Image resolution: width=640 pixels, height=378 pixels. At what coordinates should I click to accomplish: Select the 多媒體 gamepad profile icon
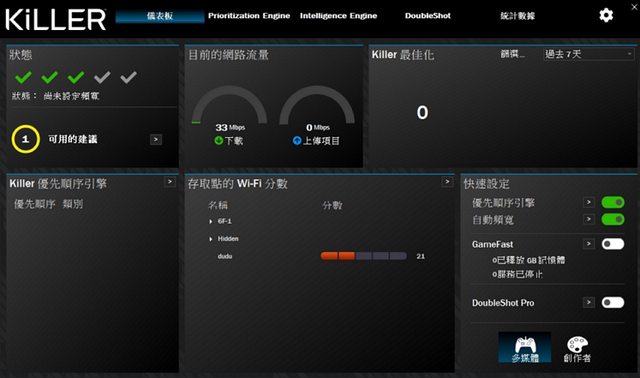coord(525,348)
